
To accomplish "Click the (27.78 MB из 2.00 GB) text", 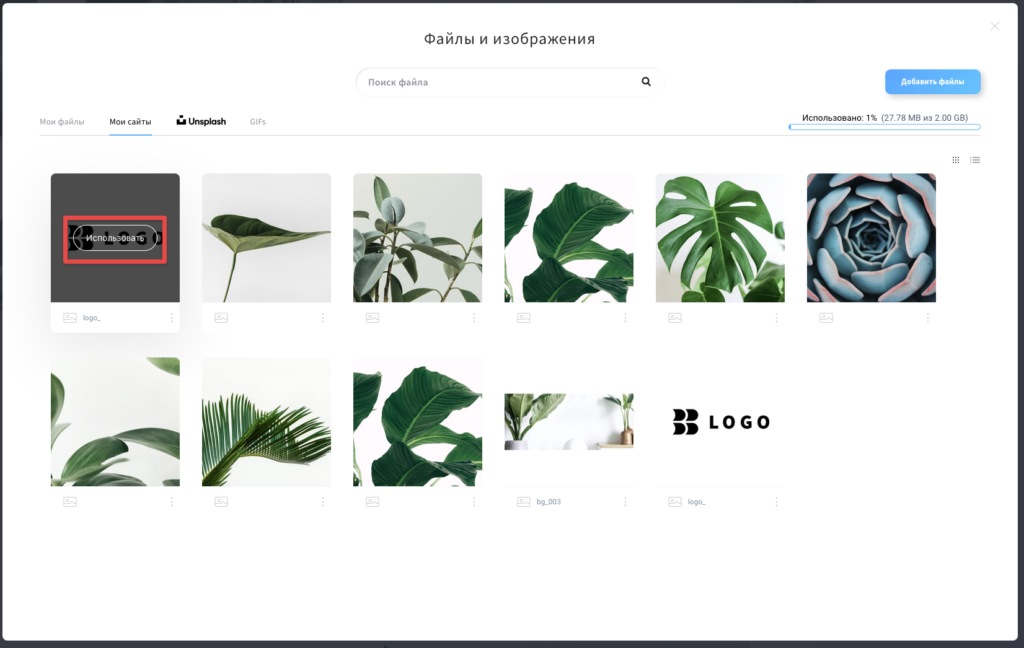I will coord(924,118).
